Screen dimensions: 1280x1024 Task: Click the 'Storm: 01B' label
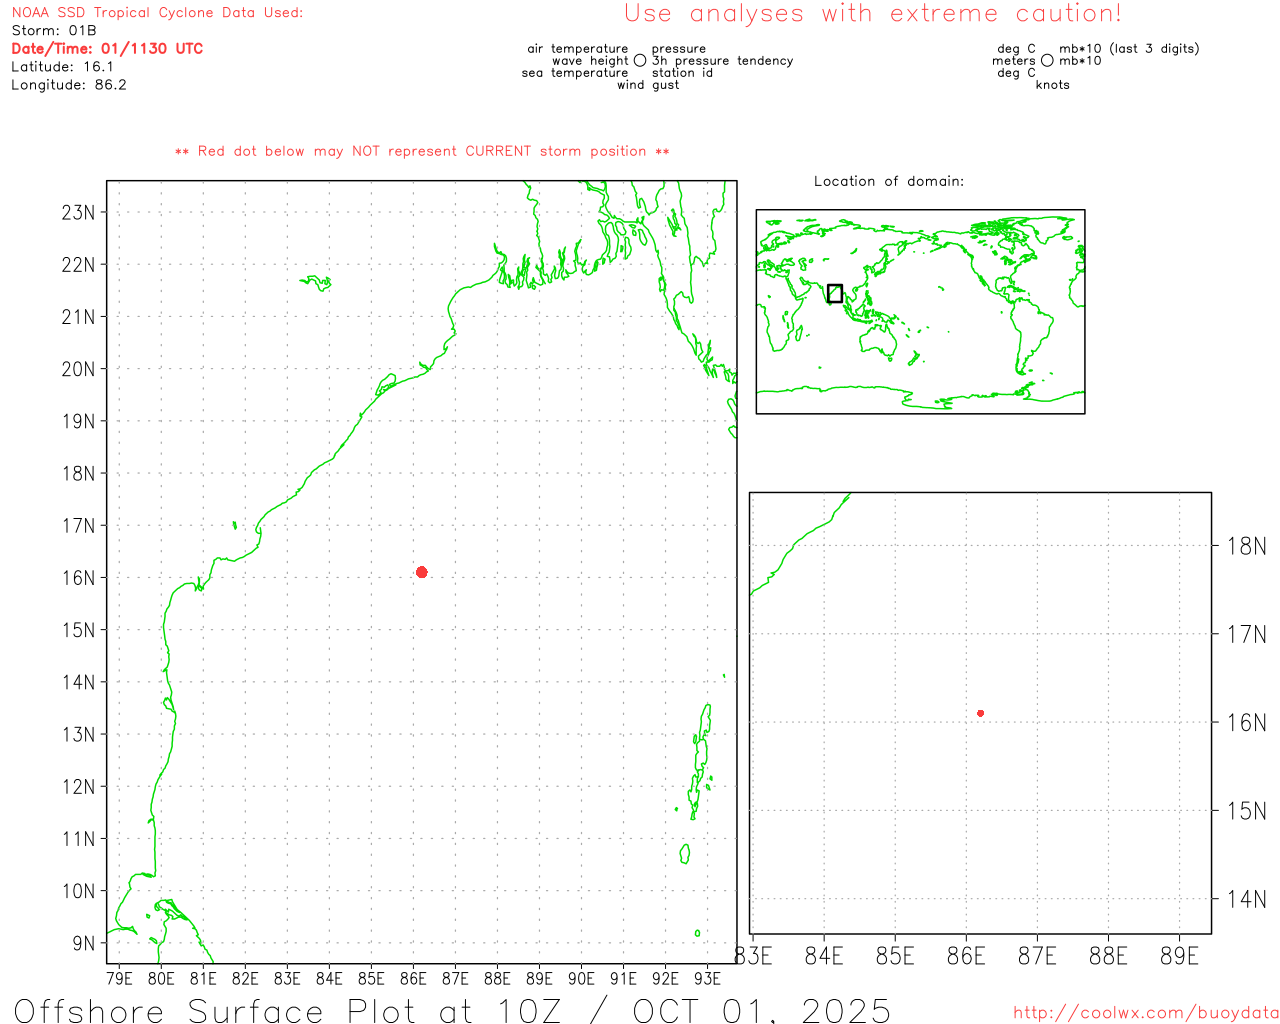[54, 31]
